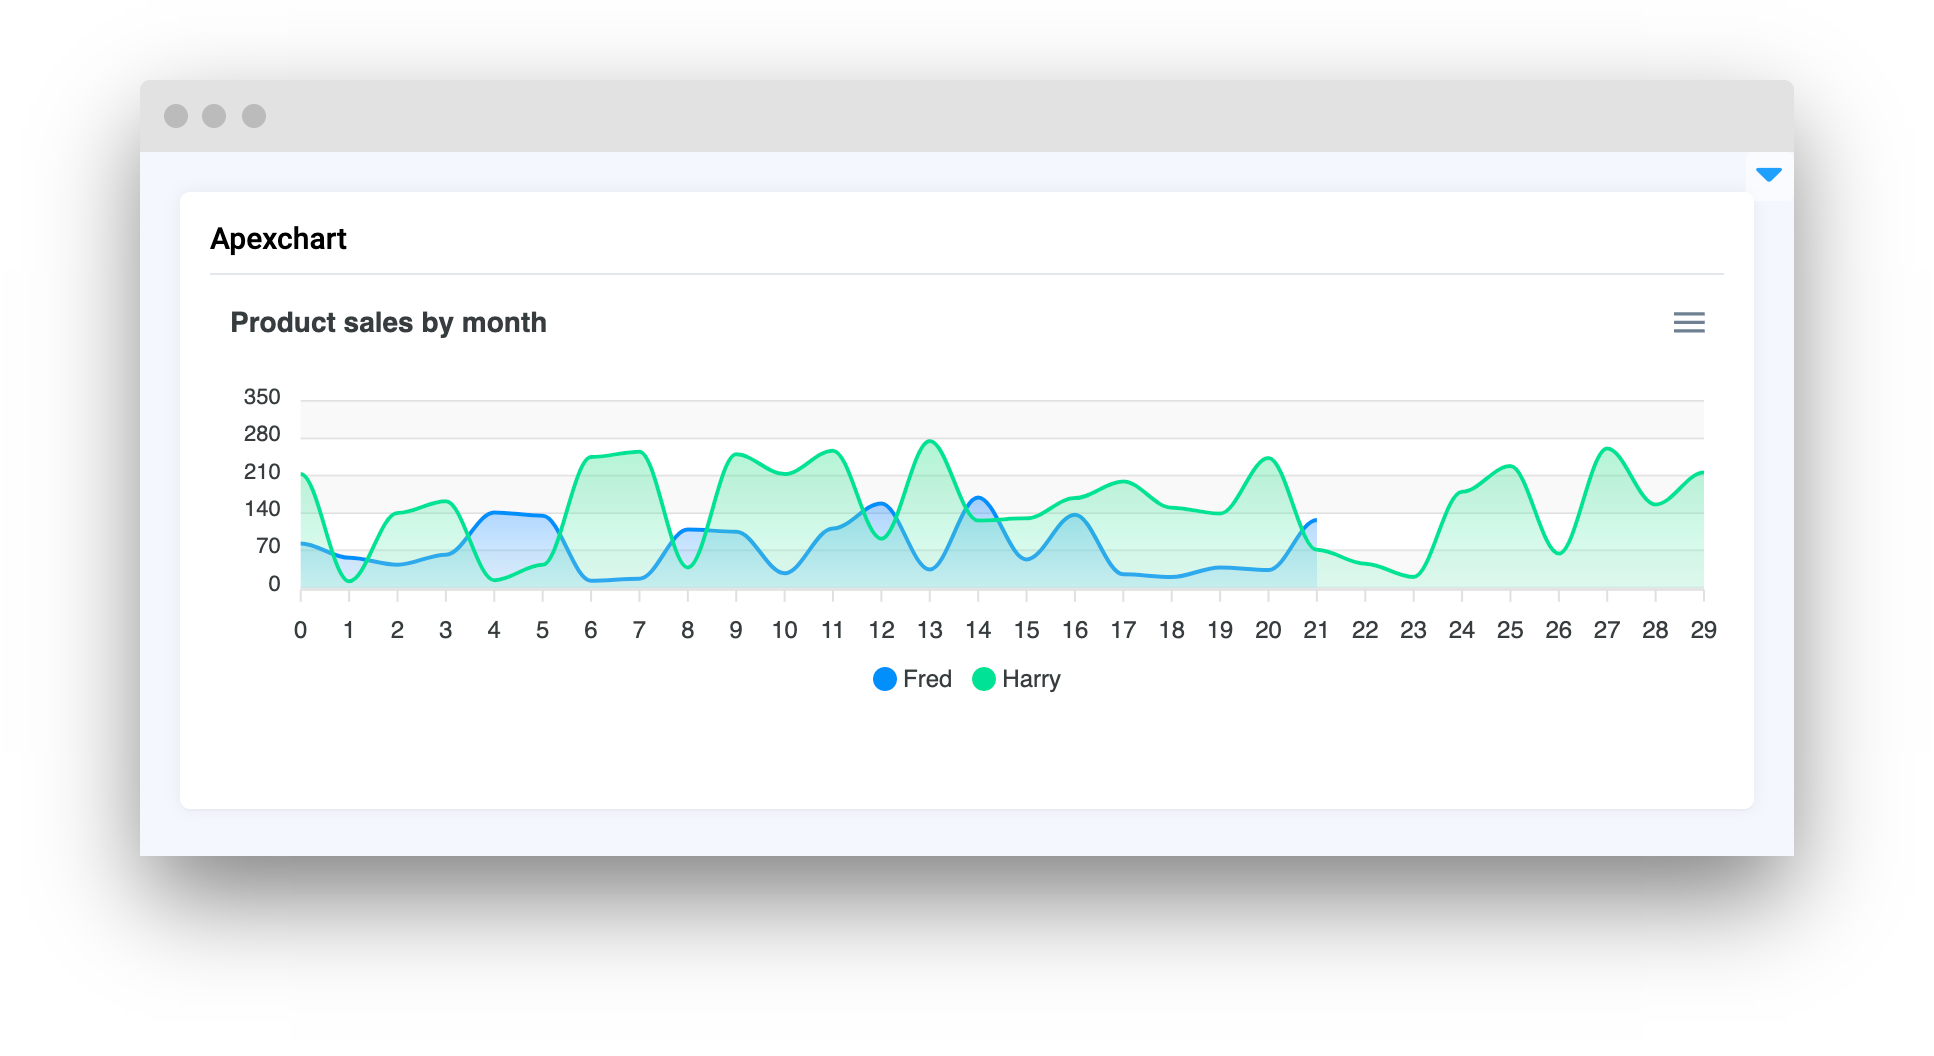This screenshot has width=1934, height=1056.
Task: Click the 350 y-axis label
Action: [262, 397]
